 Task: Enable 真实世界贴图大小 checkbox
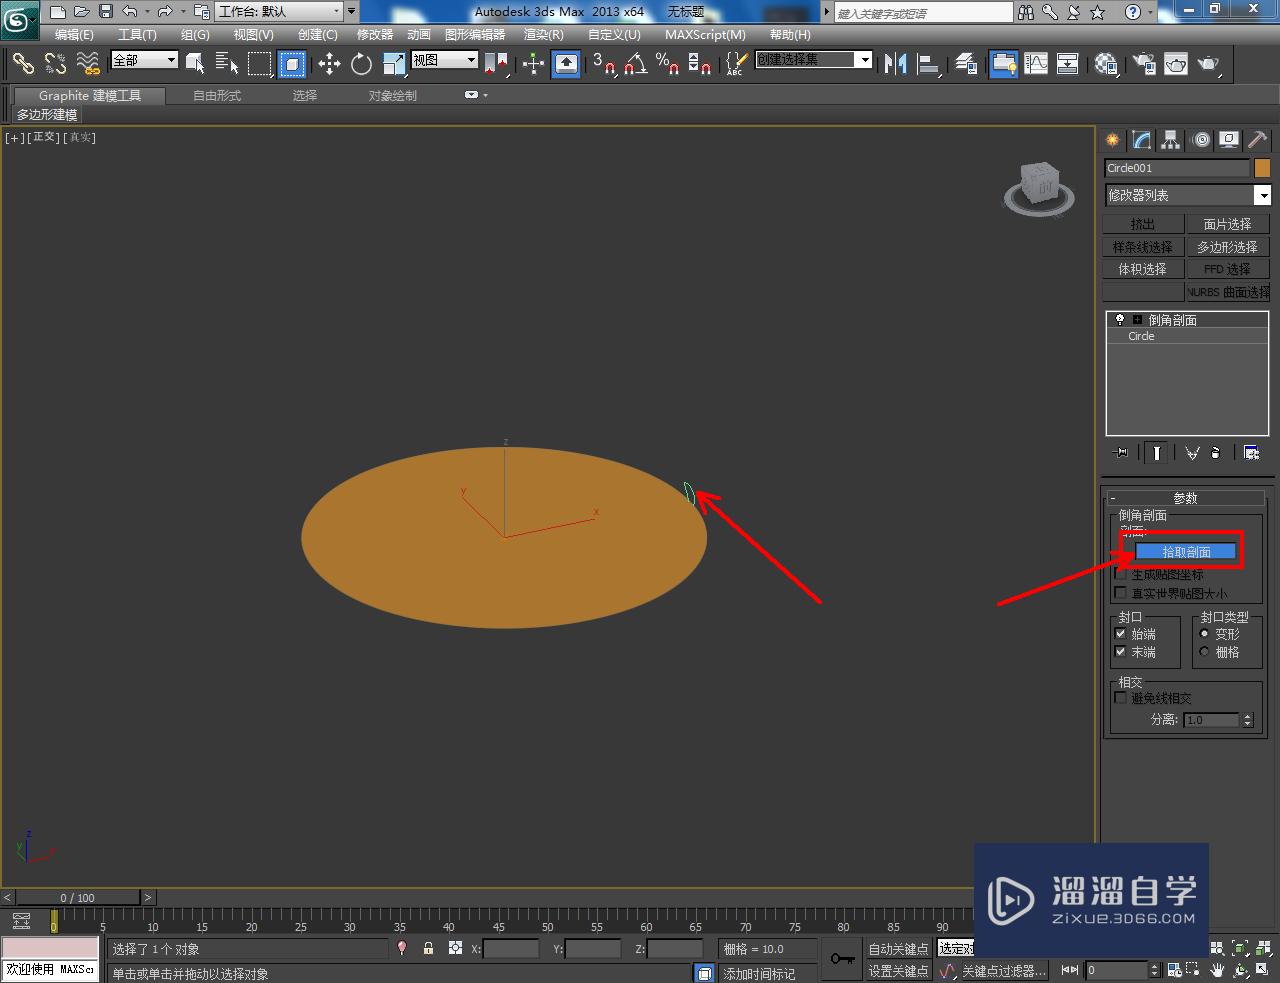[1120, 593]
